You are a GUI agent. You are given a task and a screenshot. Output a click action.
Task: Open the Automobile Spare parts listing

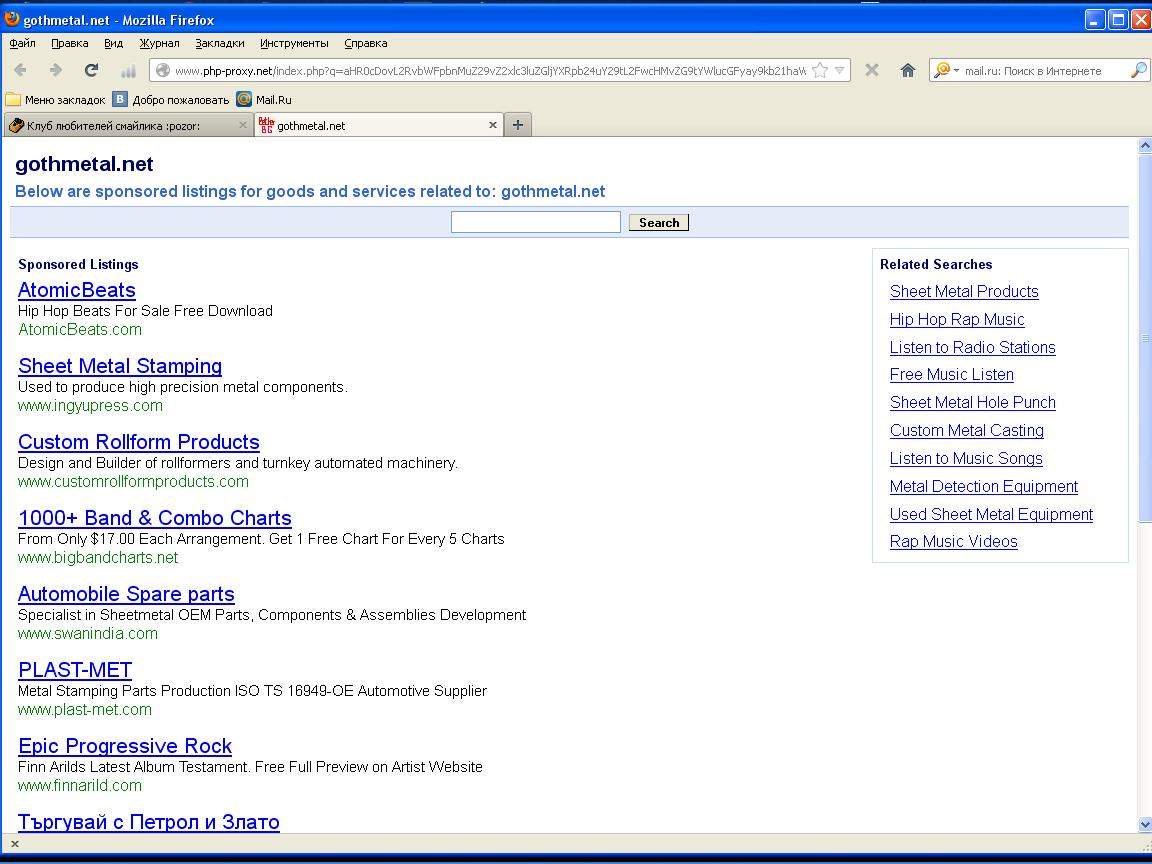[x=126, y=594]
